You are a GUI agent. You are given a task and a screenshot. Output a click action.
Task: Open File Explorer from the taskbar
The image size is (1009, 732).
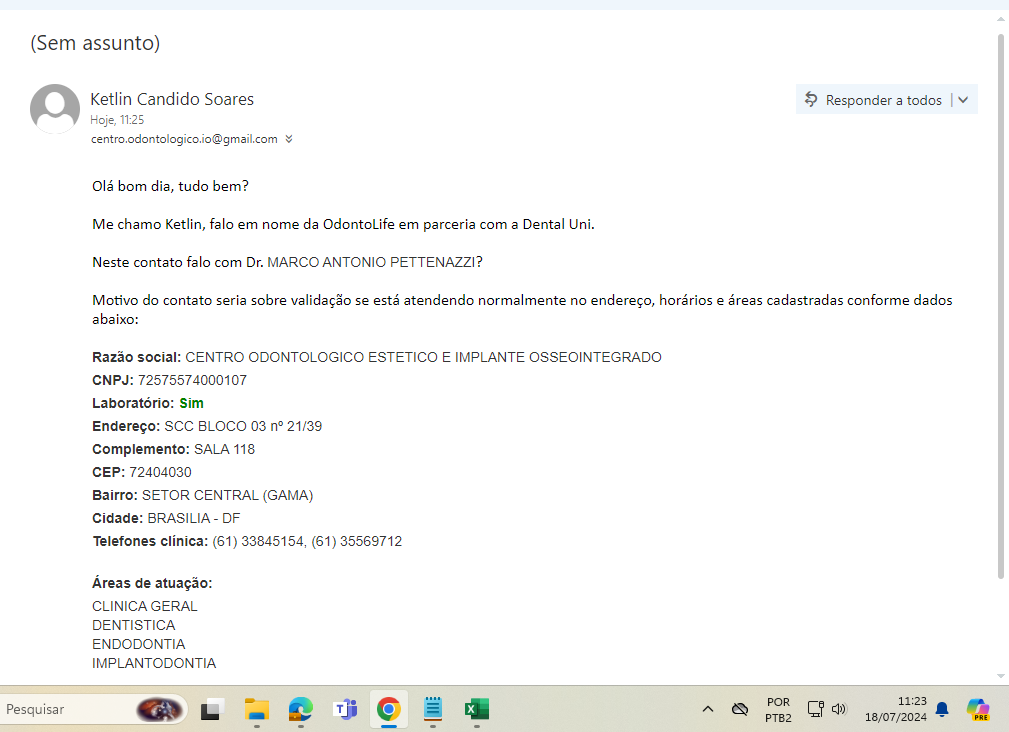[x=257, y=709]
